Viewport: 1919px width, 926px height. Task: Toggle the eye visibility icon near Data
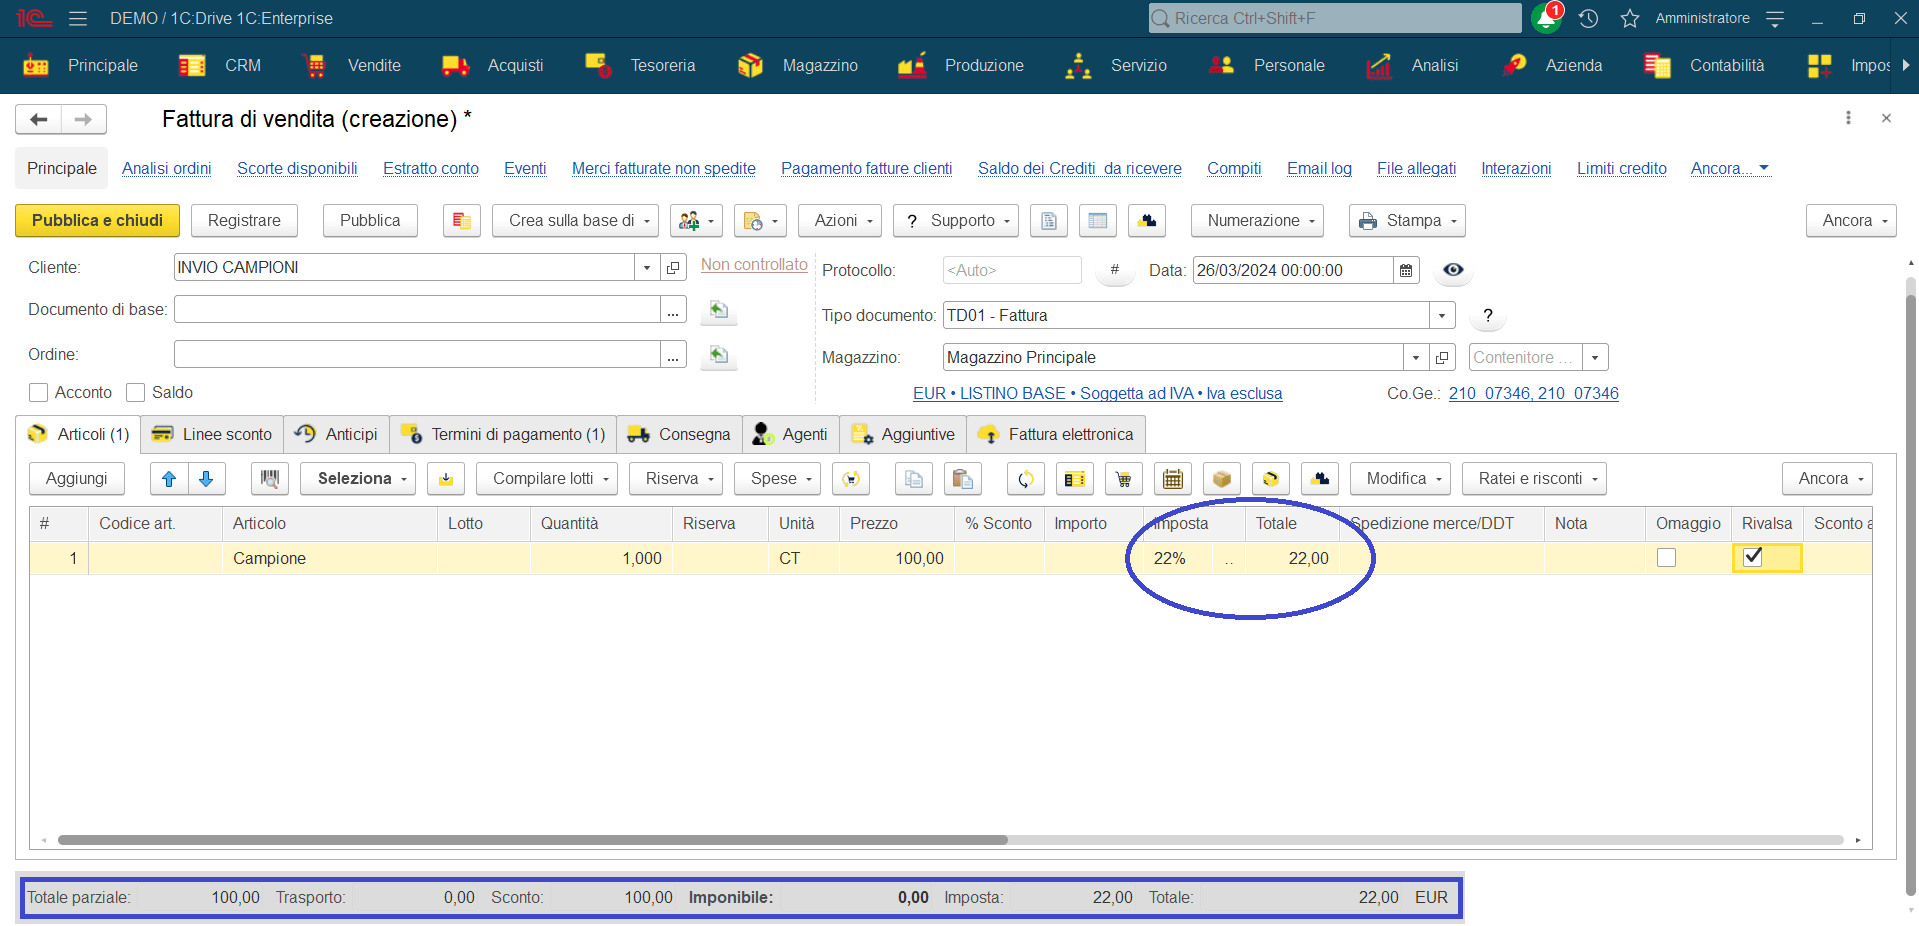(x=1453, y=270)
